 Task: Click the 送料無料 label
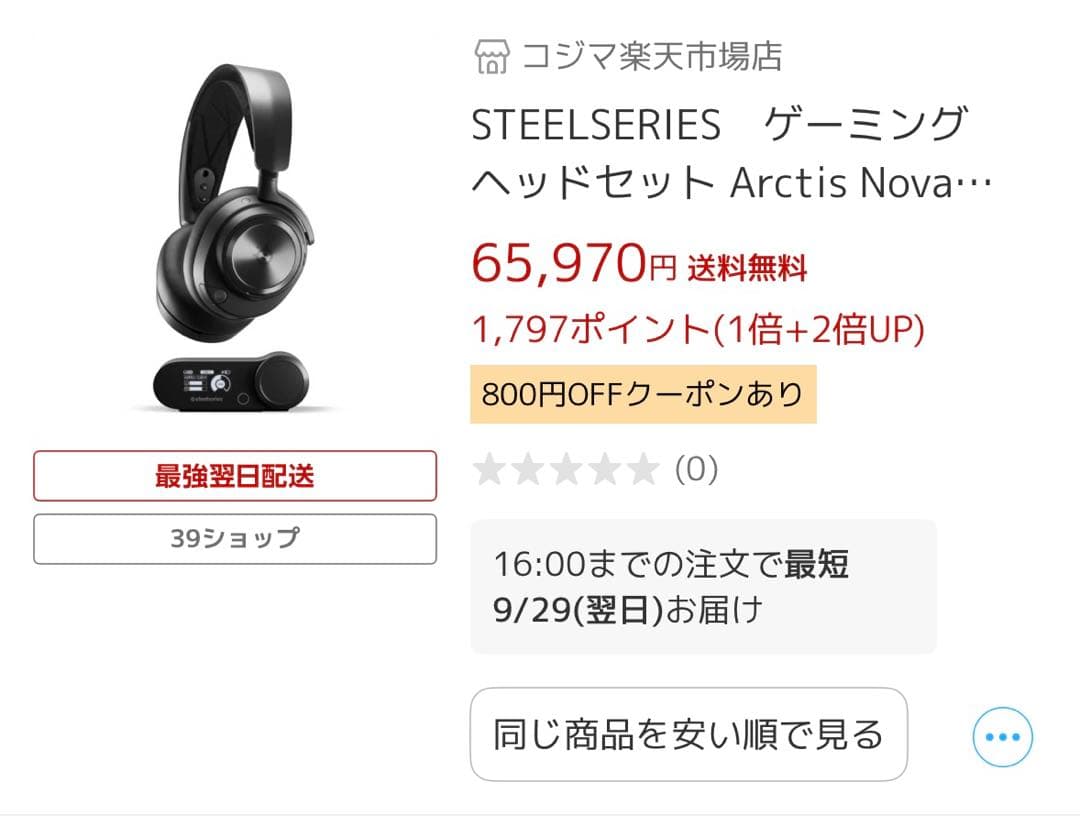click(748, 267)
